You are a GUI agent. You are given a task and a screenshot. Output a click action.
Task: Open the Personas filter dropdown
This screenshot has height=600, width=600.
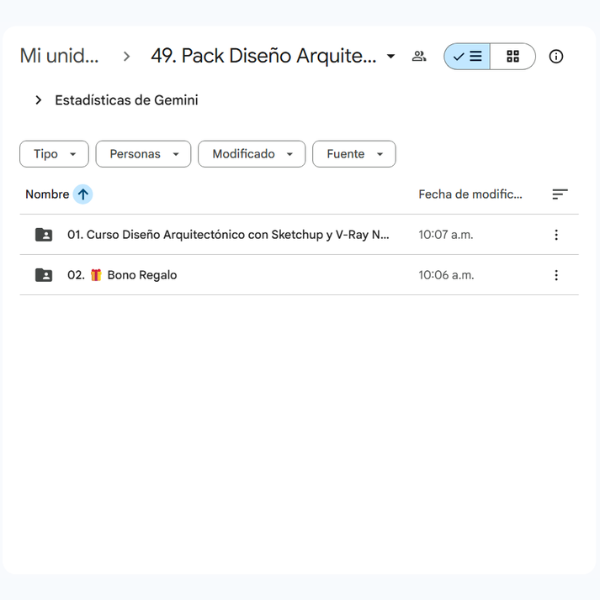point(143,154)
